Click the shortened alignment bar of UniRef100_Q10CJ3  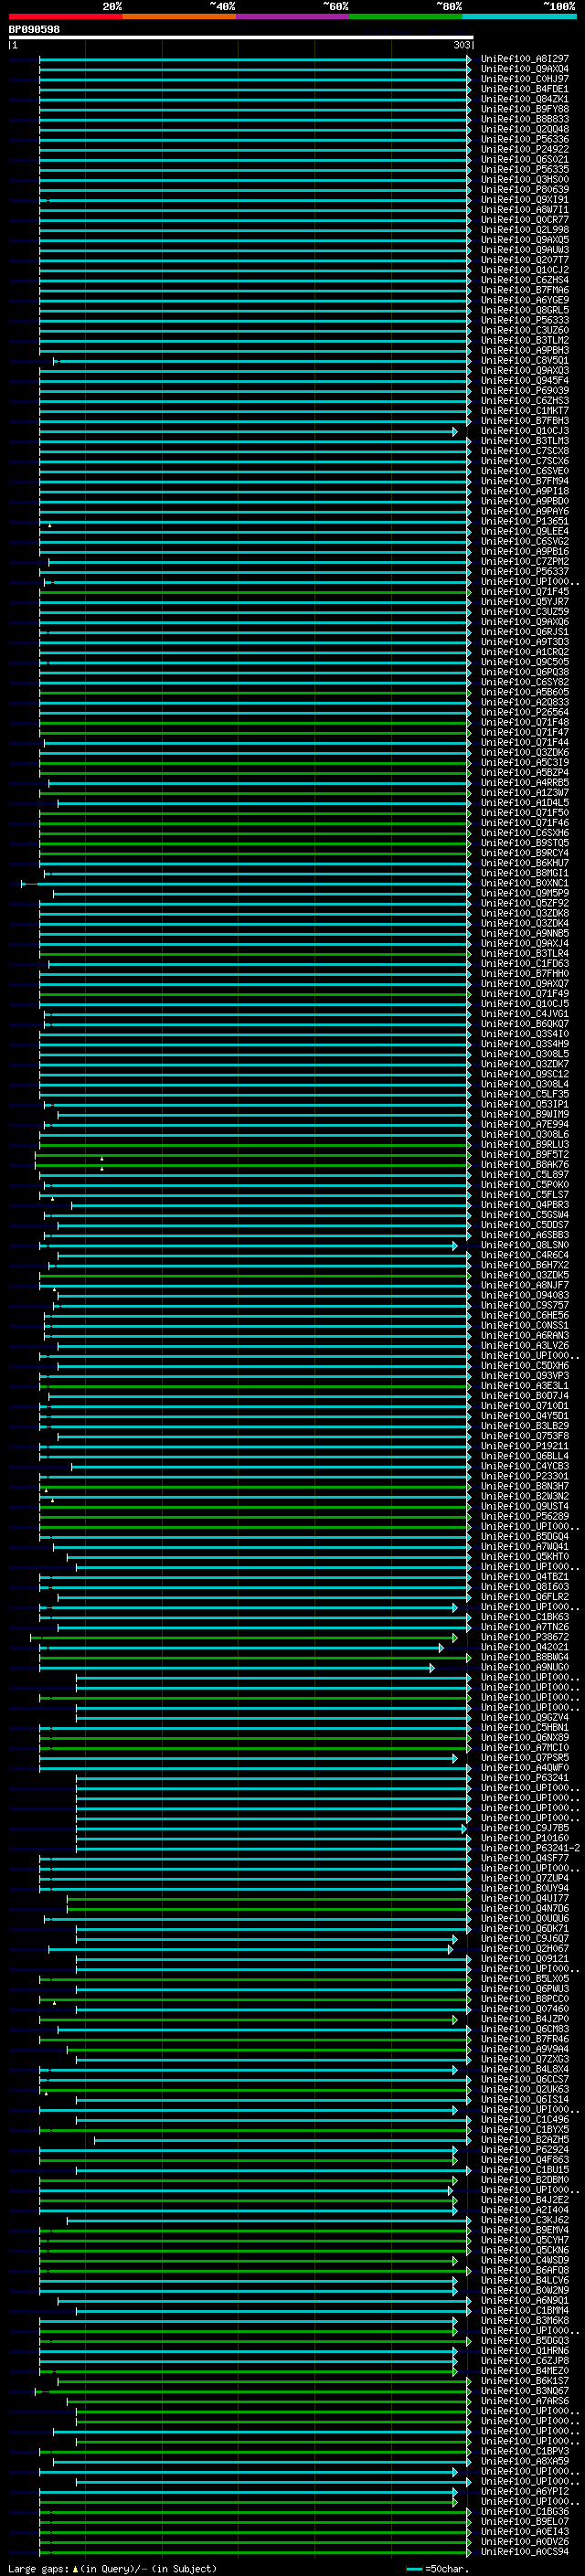coord(248,431)
